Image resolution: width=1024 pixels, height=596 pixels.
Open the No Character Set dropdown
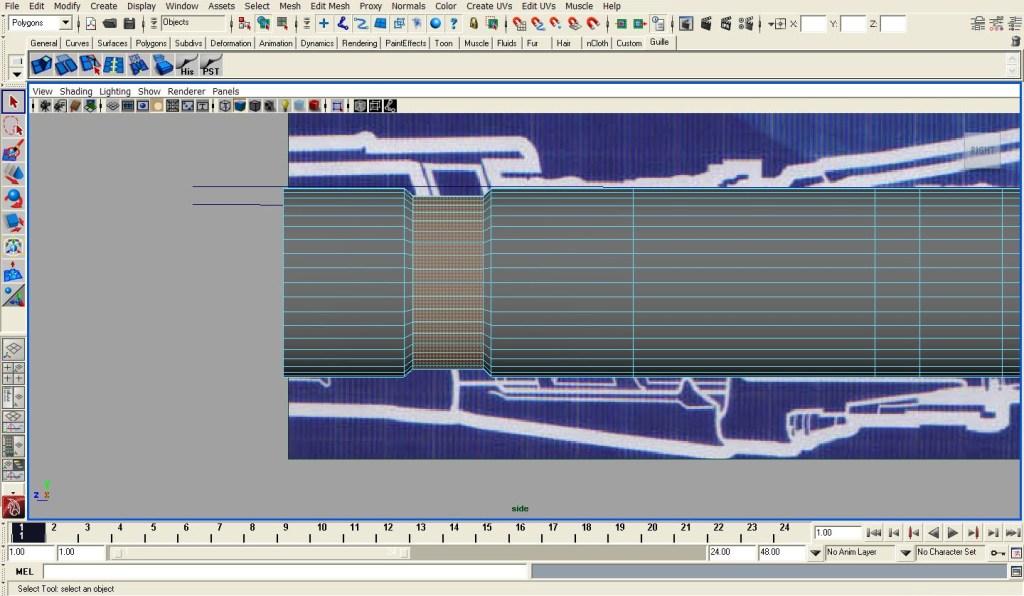point(905,553)
